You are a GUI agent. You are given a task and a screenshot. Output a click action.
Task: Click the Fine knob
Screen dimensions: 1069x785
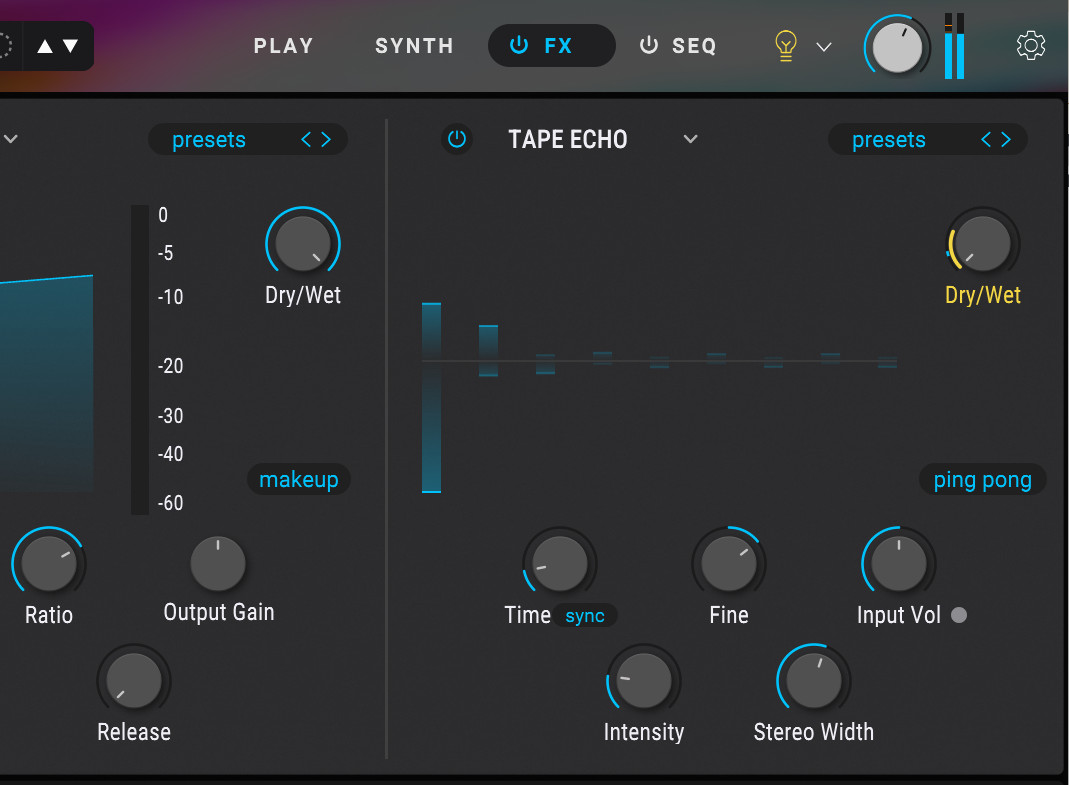[729, 563]
